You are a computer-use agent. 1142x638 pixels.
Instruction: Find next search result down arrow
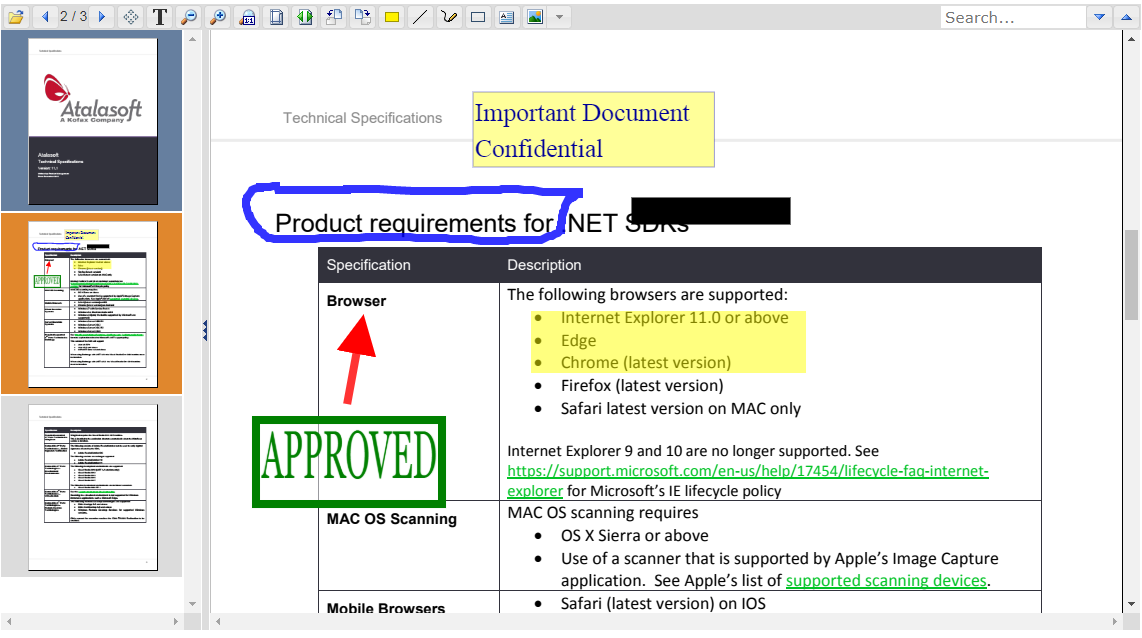coord(1100,17)
